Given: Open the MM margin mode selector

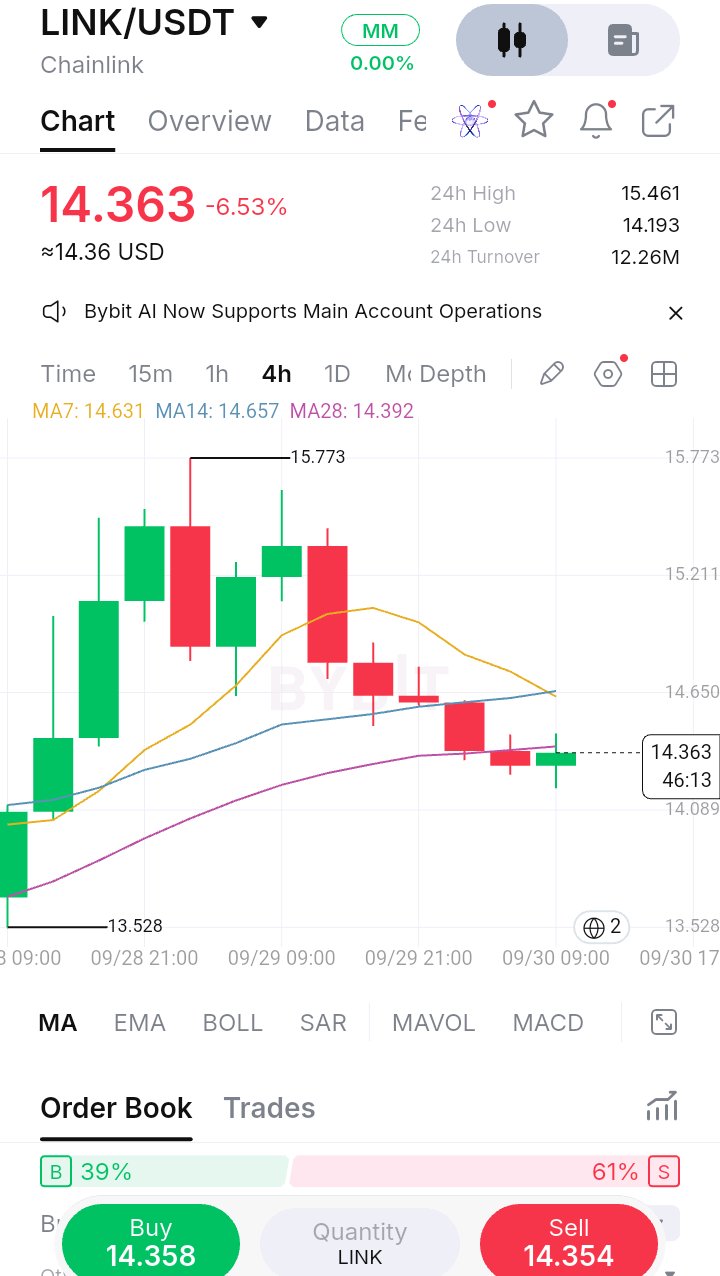Looking at the screenshot, I should pos(380,31).
